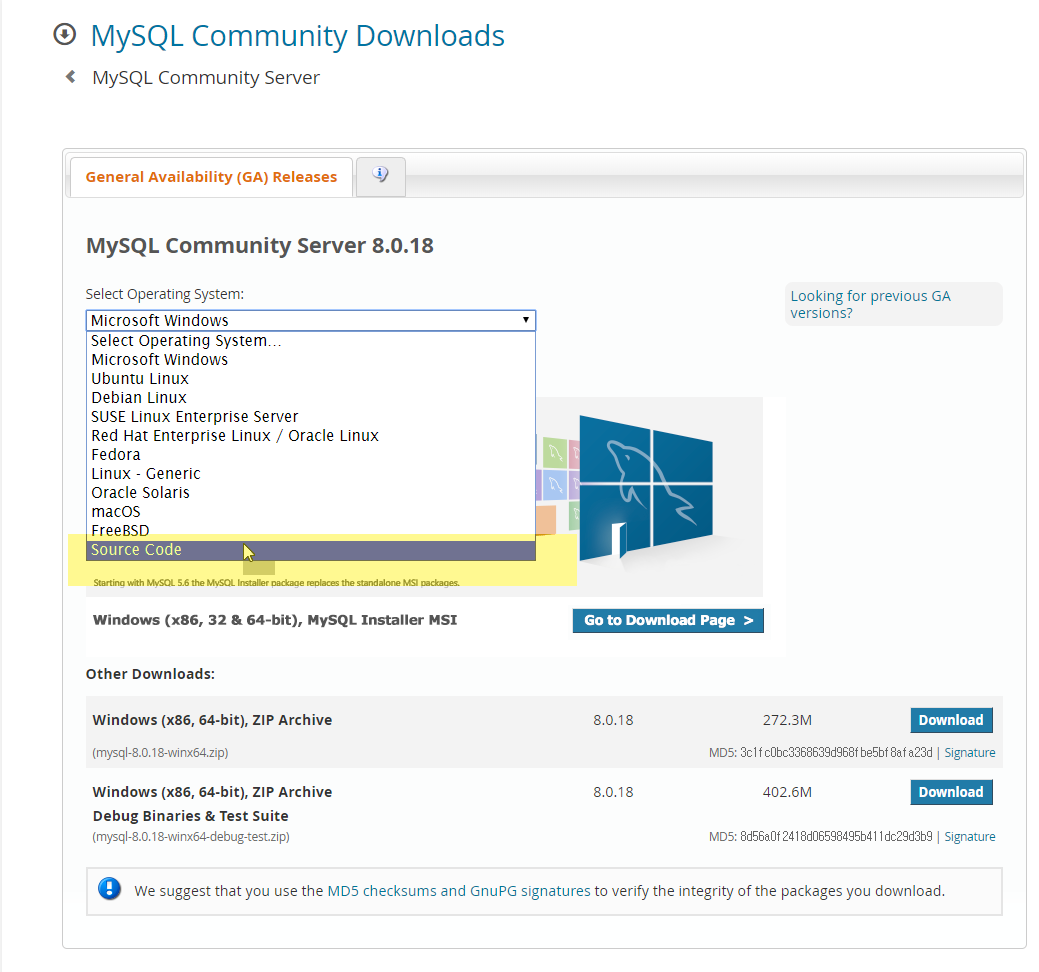This screenshot has height=972, width=1039.
Task: Click the Select Operating System: label
Action: pyautogui.click(x=165, y=294)
